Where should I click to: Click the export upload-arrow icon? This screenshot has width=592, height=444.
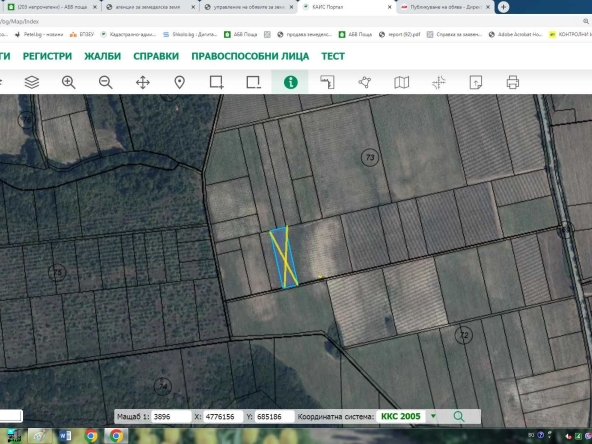pos(475,82)
